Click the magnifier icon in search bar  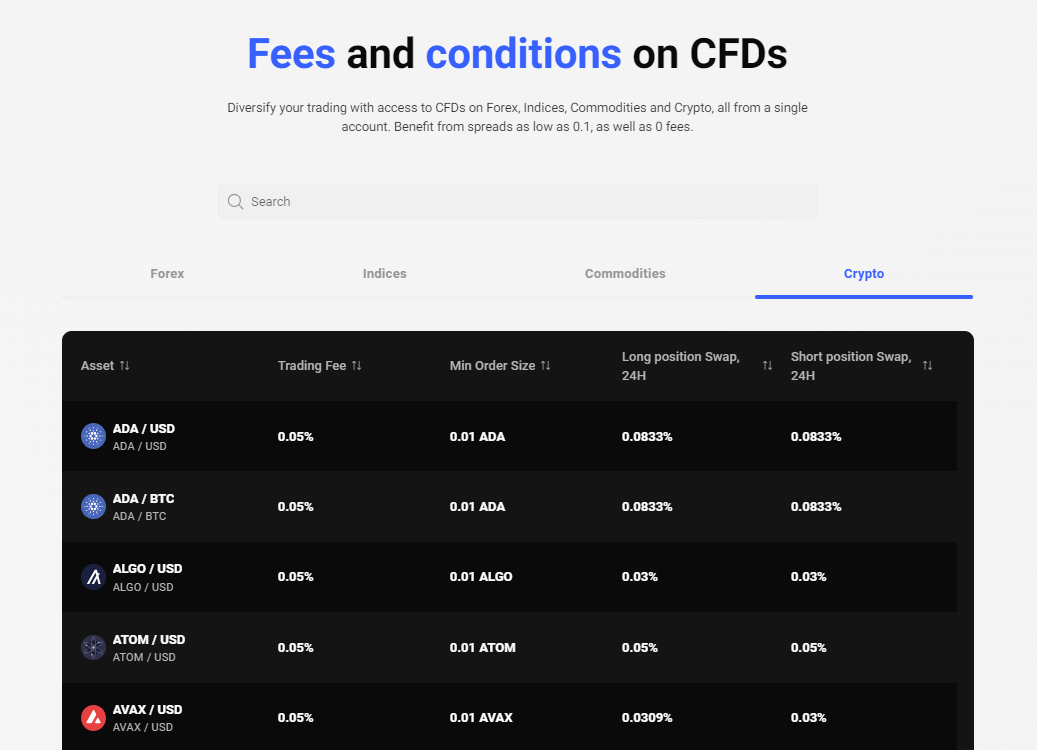point(236,201)
